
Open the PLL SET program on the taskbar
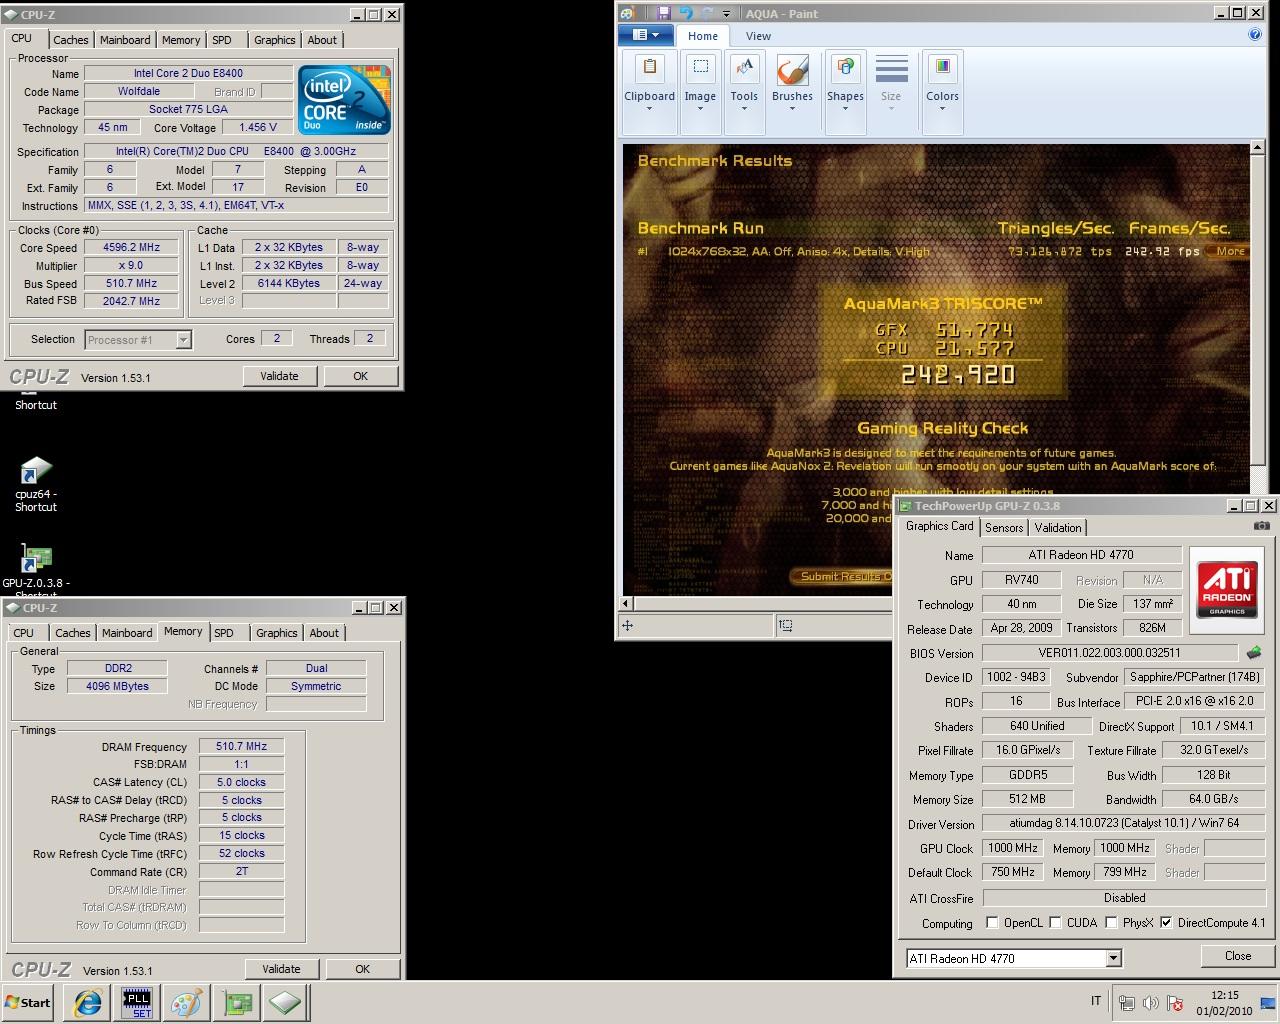click(x=137, y=1002)
